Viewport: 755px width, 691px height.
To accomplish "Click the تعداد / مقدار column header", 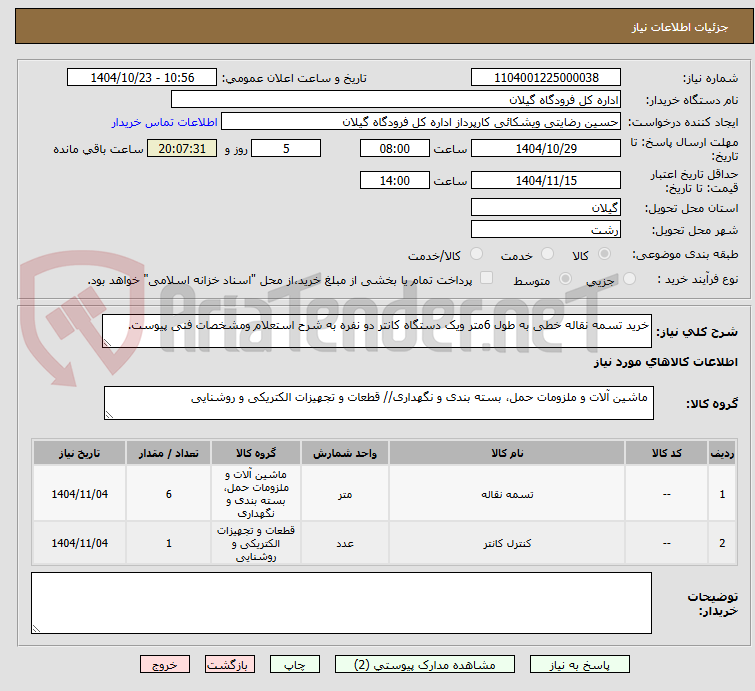I will click(169, 453).
